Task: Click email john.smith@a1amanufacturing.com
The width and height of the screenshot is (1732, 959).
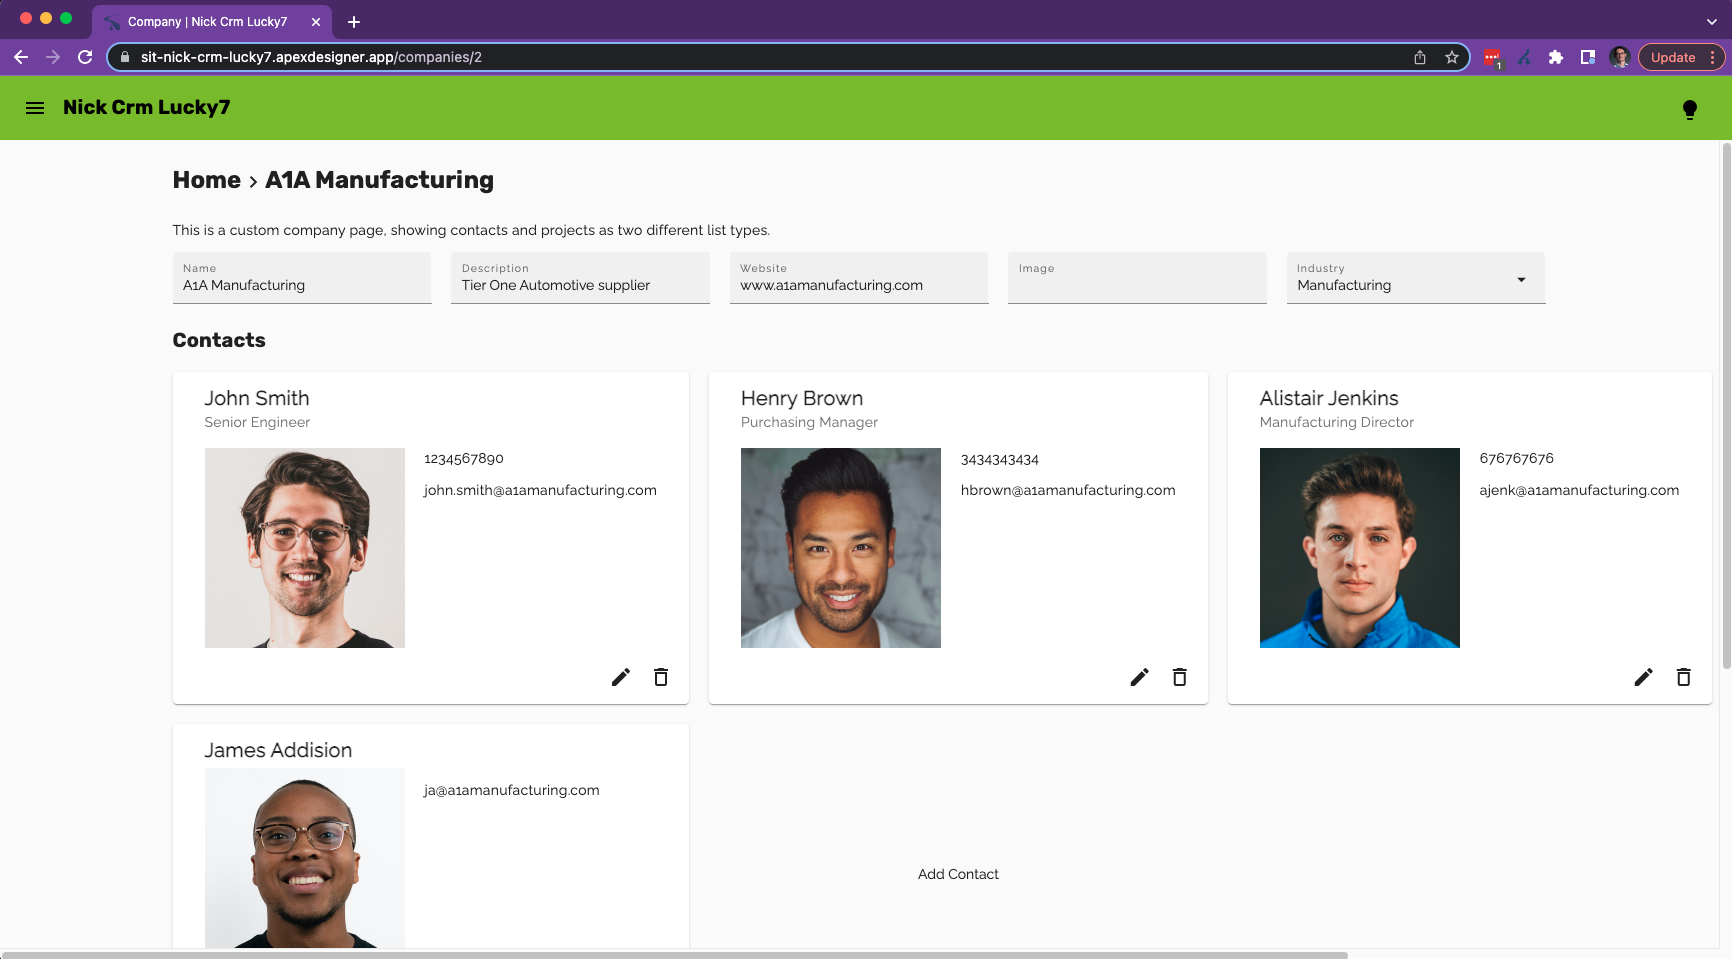Action: [x=540, y=490]
